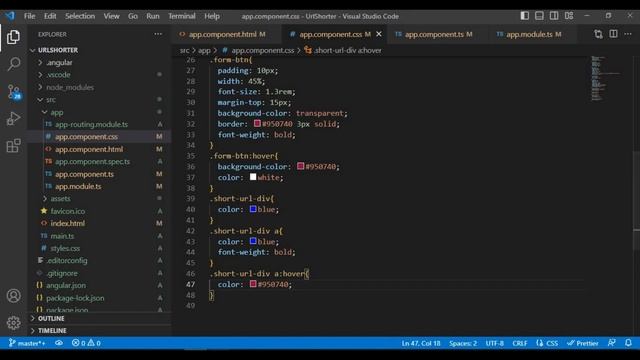Toggle the primary side bar layout icon

(524, 16)
